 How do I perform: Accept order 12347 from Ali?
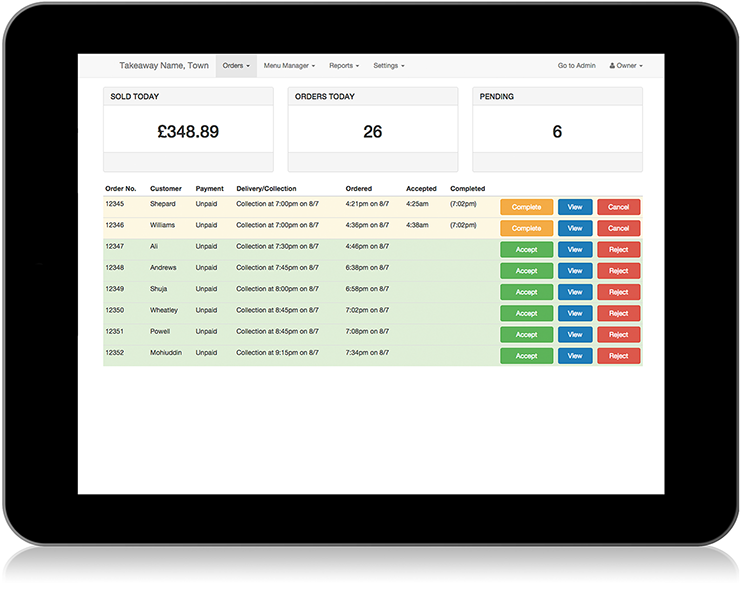pyautogui.click(x=526, y=250)
